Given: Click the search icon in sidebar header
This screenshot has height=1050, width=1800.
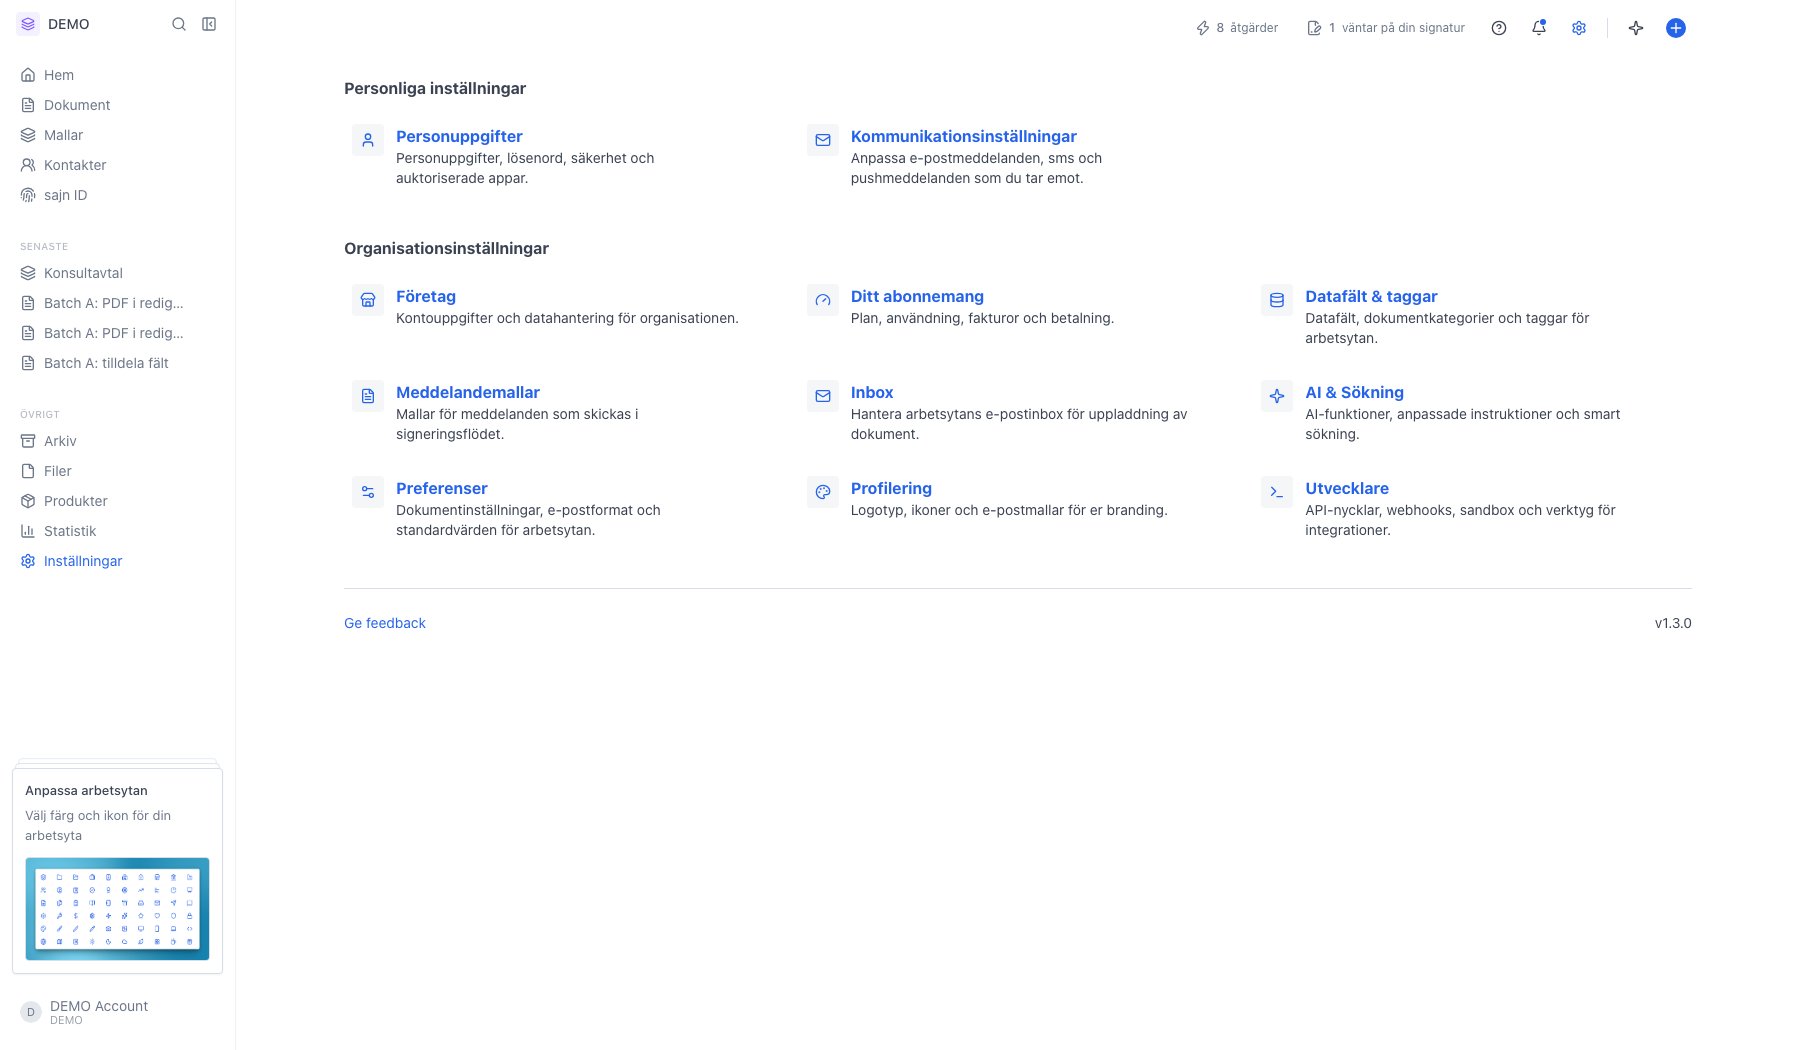Looking at the screenshot, I should click(179, 24).
